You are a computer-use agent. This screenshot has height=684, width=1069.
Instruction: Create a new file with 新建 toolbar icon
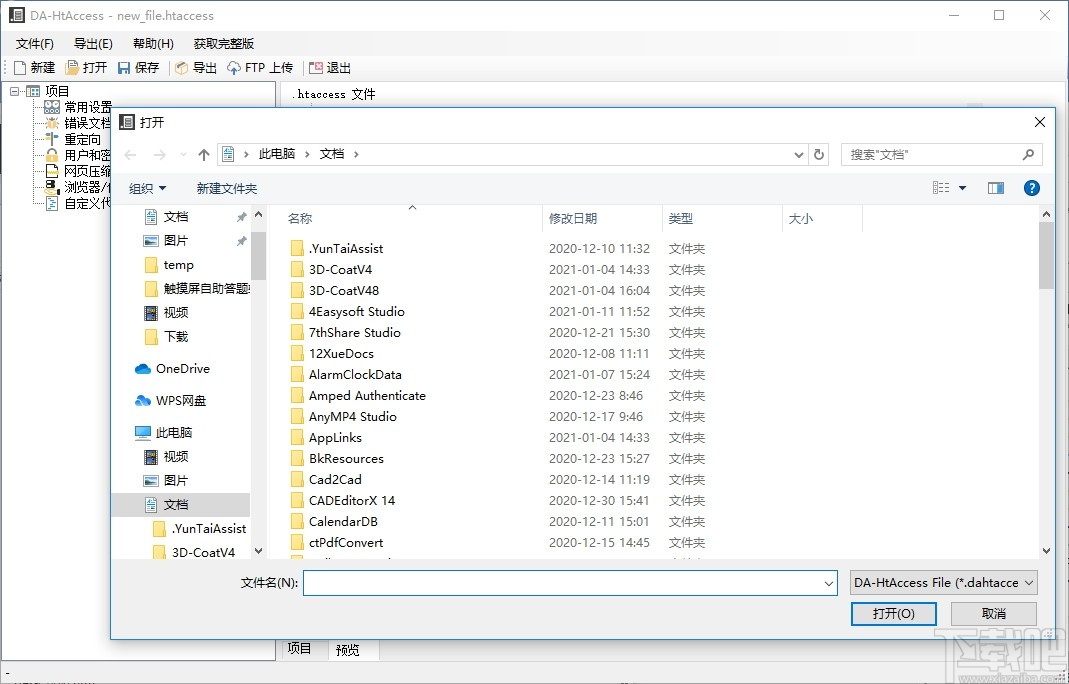coord(35,67)
